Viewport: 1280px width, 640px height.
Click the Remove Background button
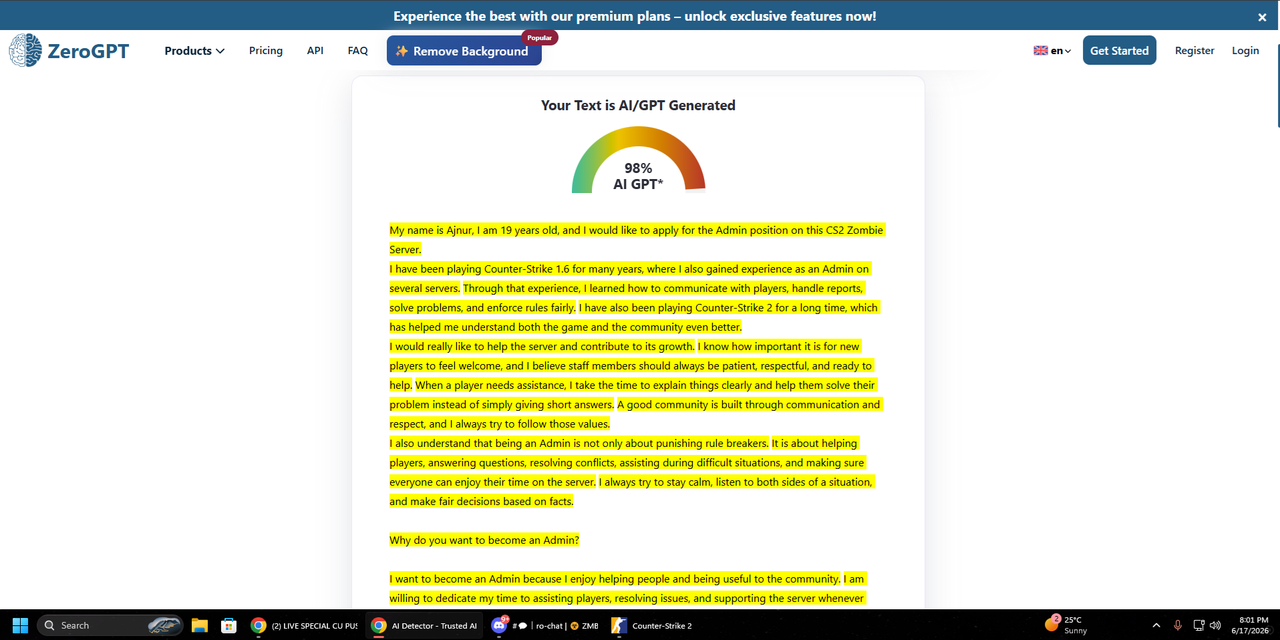pos(464,51)
